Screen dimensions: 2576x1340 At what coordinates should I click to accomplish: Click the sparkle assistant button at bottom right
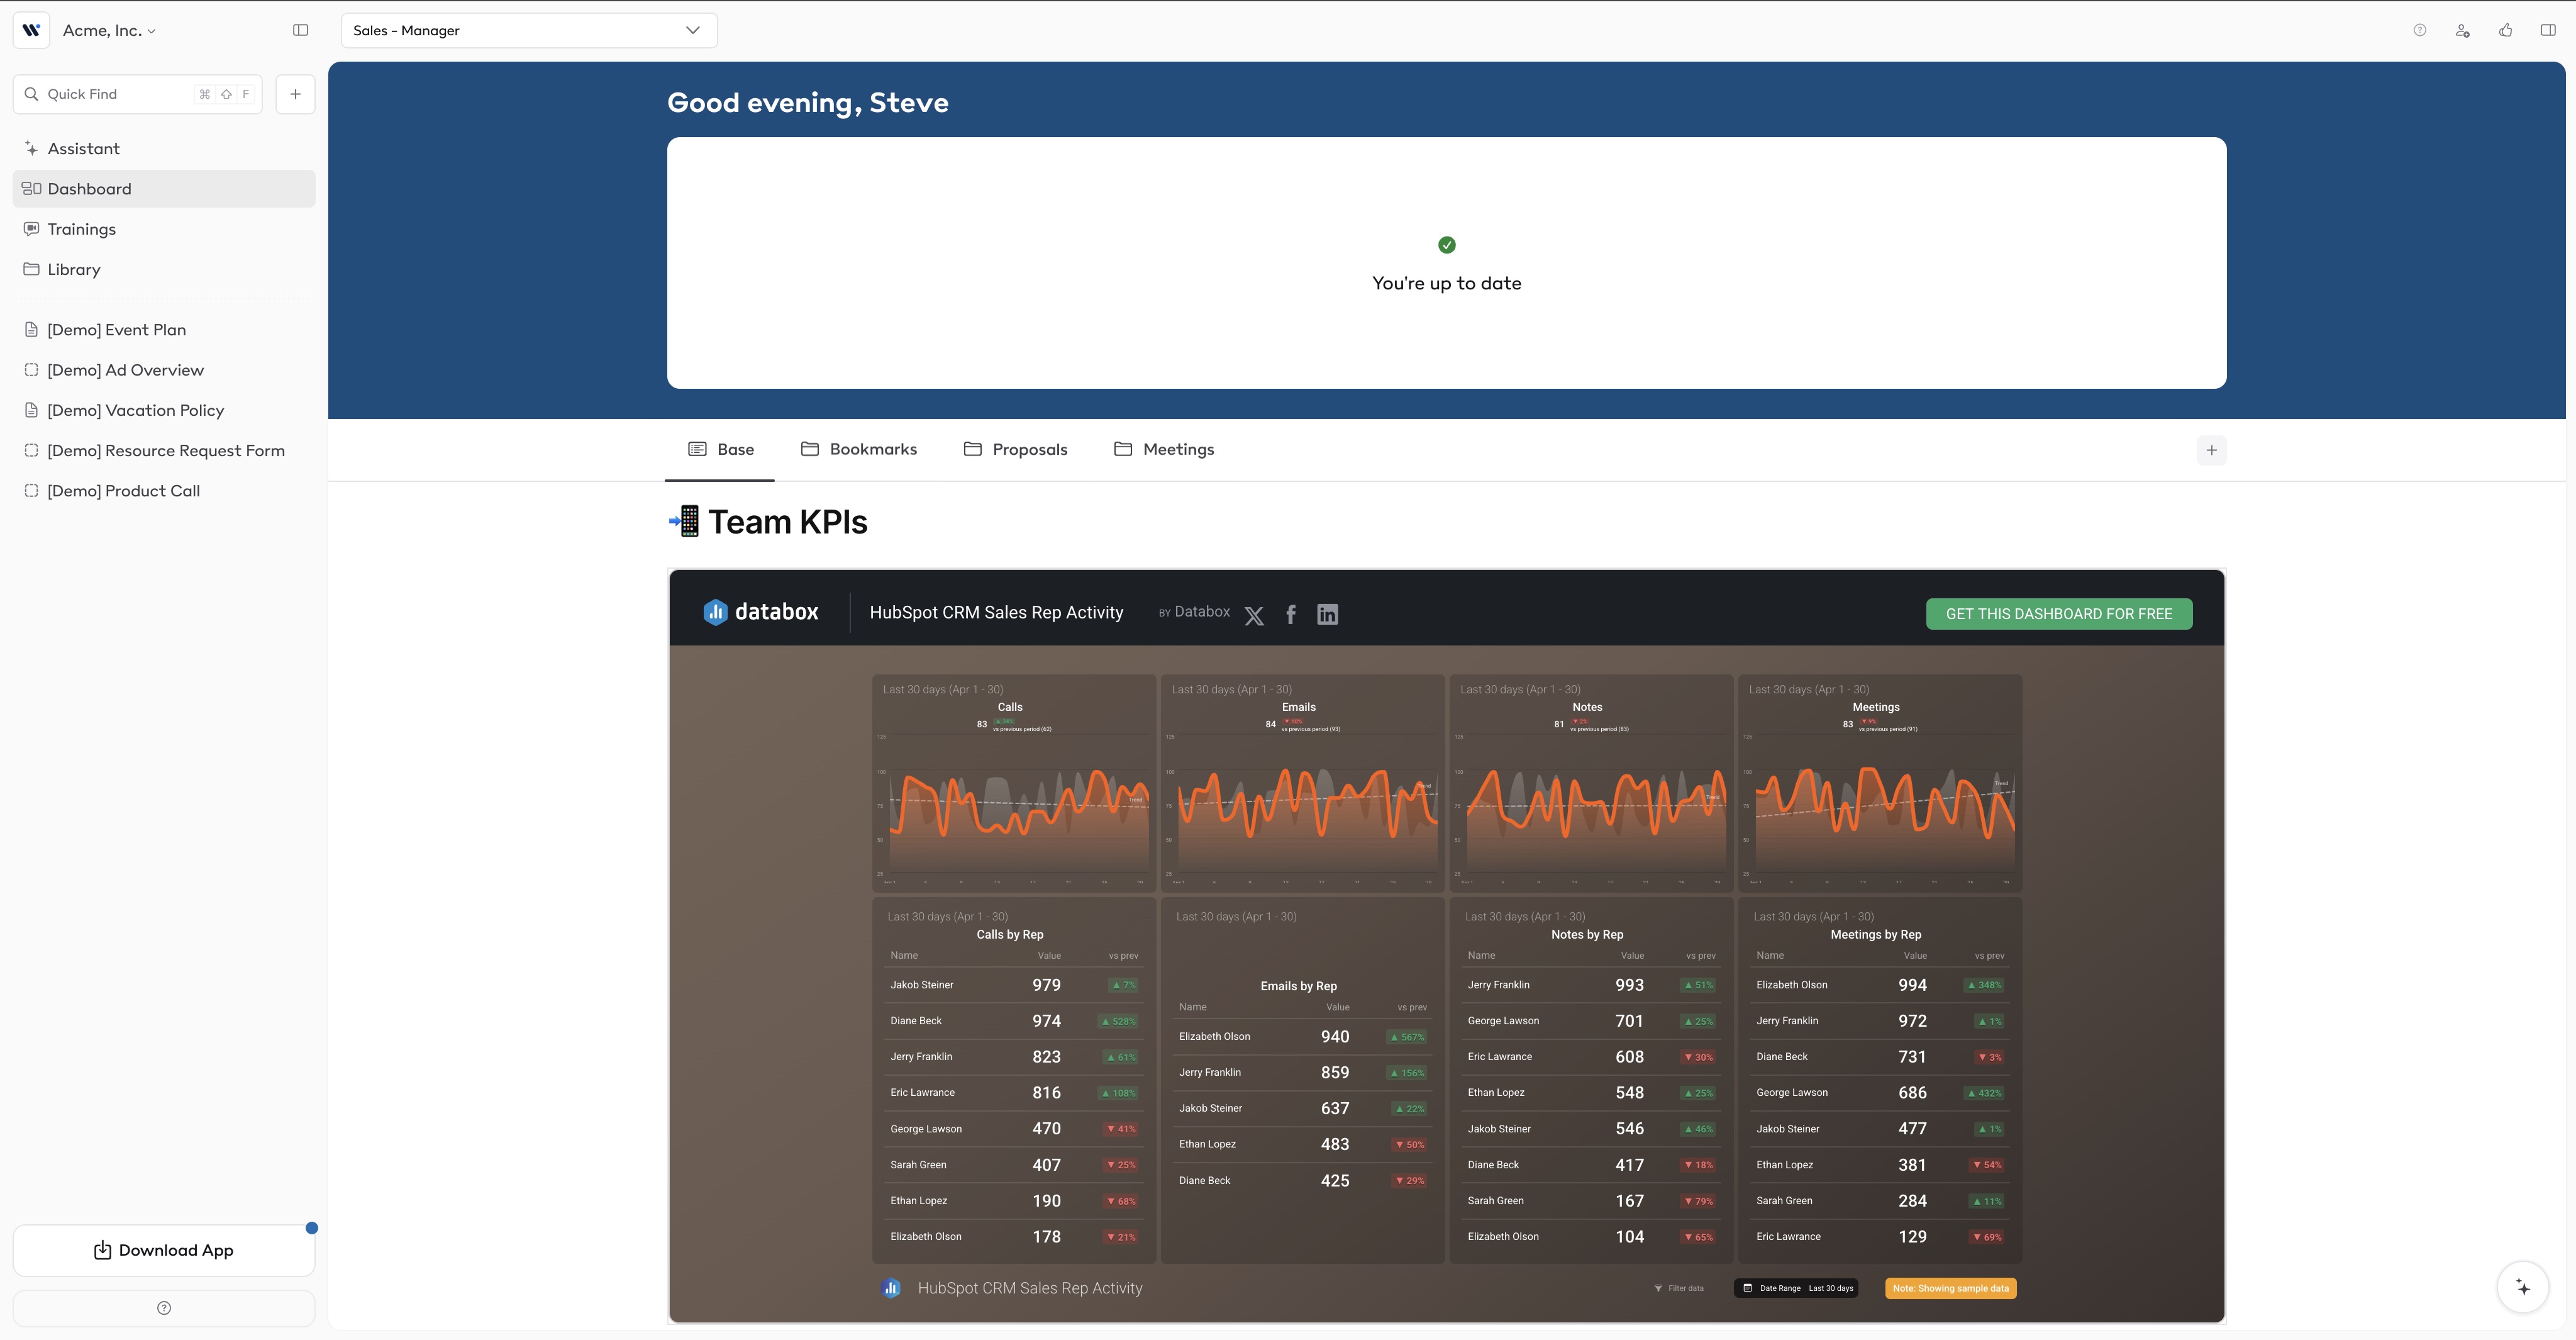(2522, 1287)
